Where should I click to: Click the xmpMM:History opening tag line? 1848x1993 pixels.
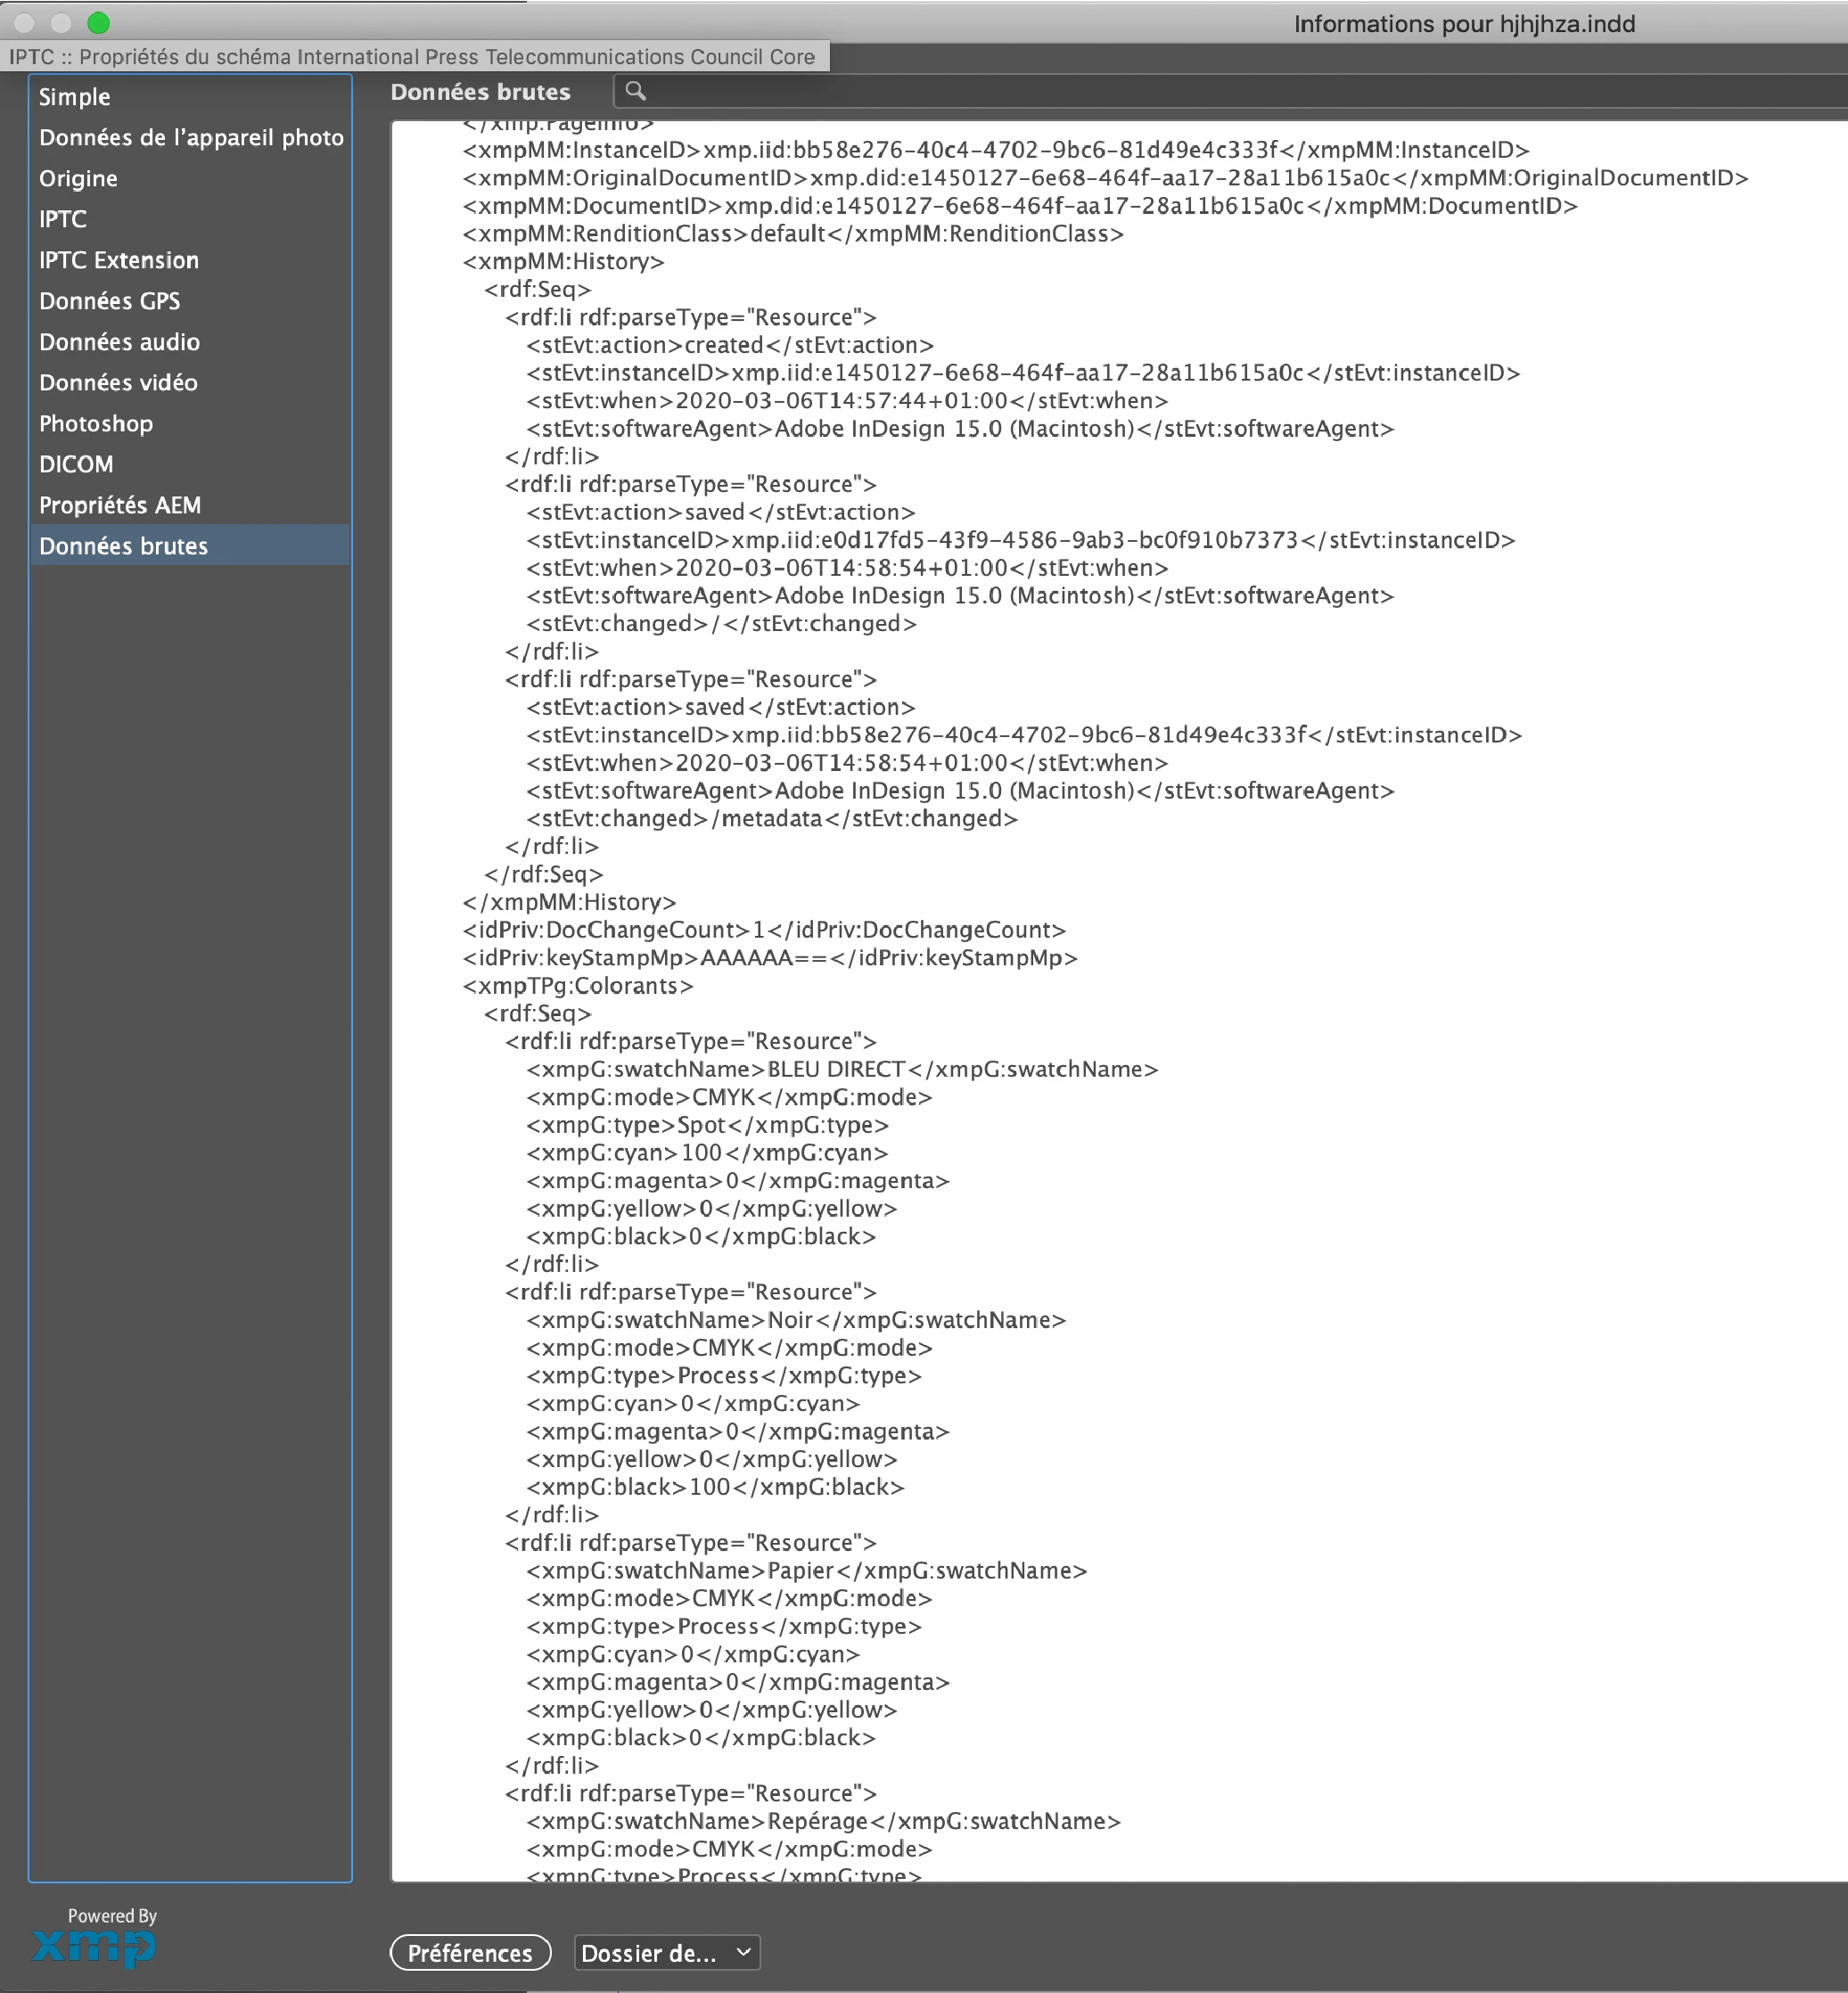point(563,262)
